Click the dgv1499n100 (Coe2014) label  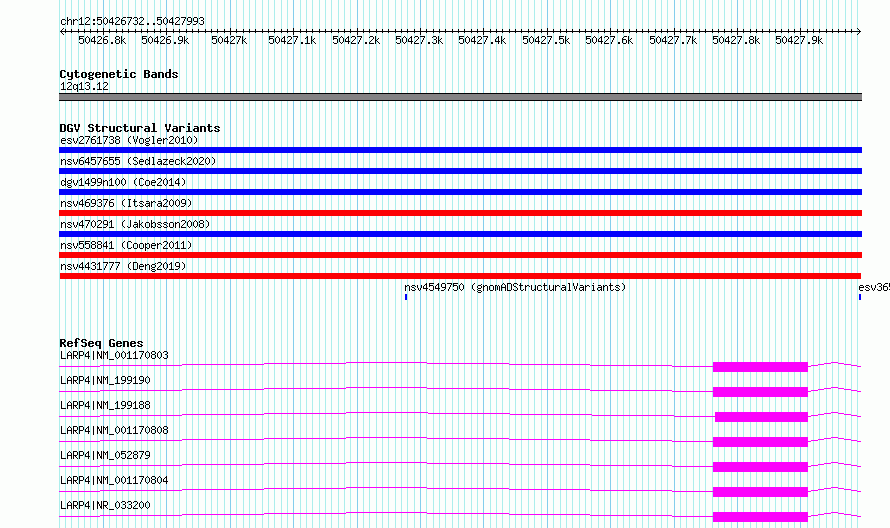123,182
